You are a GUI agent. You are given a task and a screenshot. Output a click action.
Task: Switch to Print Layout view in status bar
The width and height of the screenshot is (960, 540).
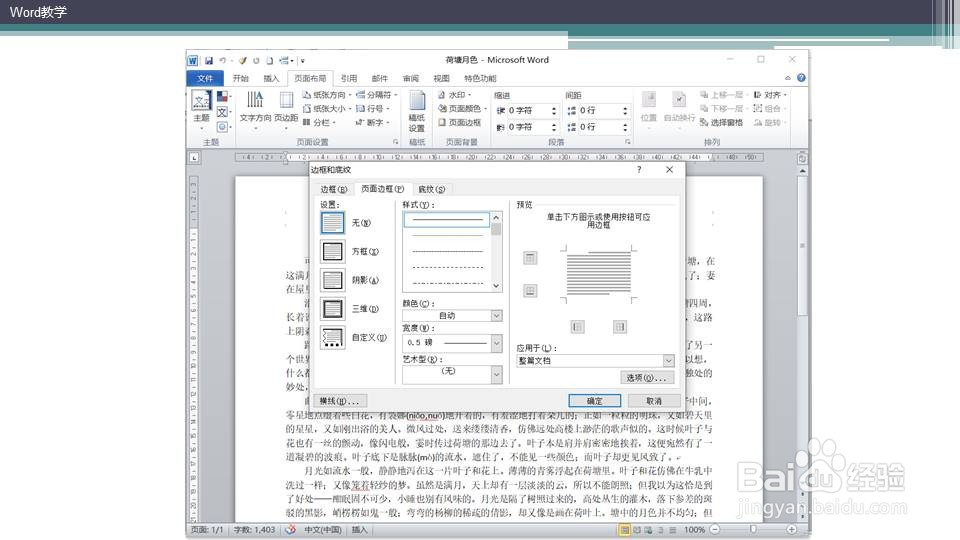tap(624, 530)
